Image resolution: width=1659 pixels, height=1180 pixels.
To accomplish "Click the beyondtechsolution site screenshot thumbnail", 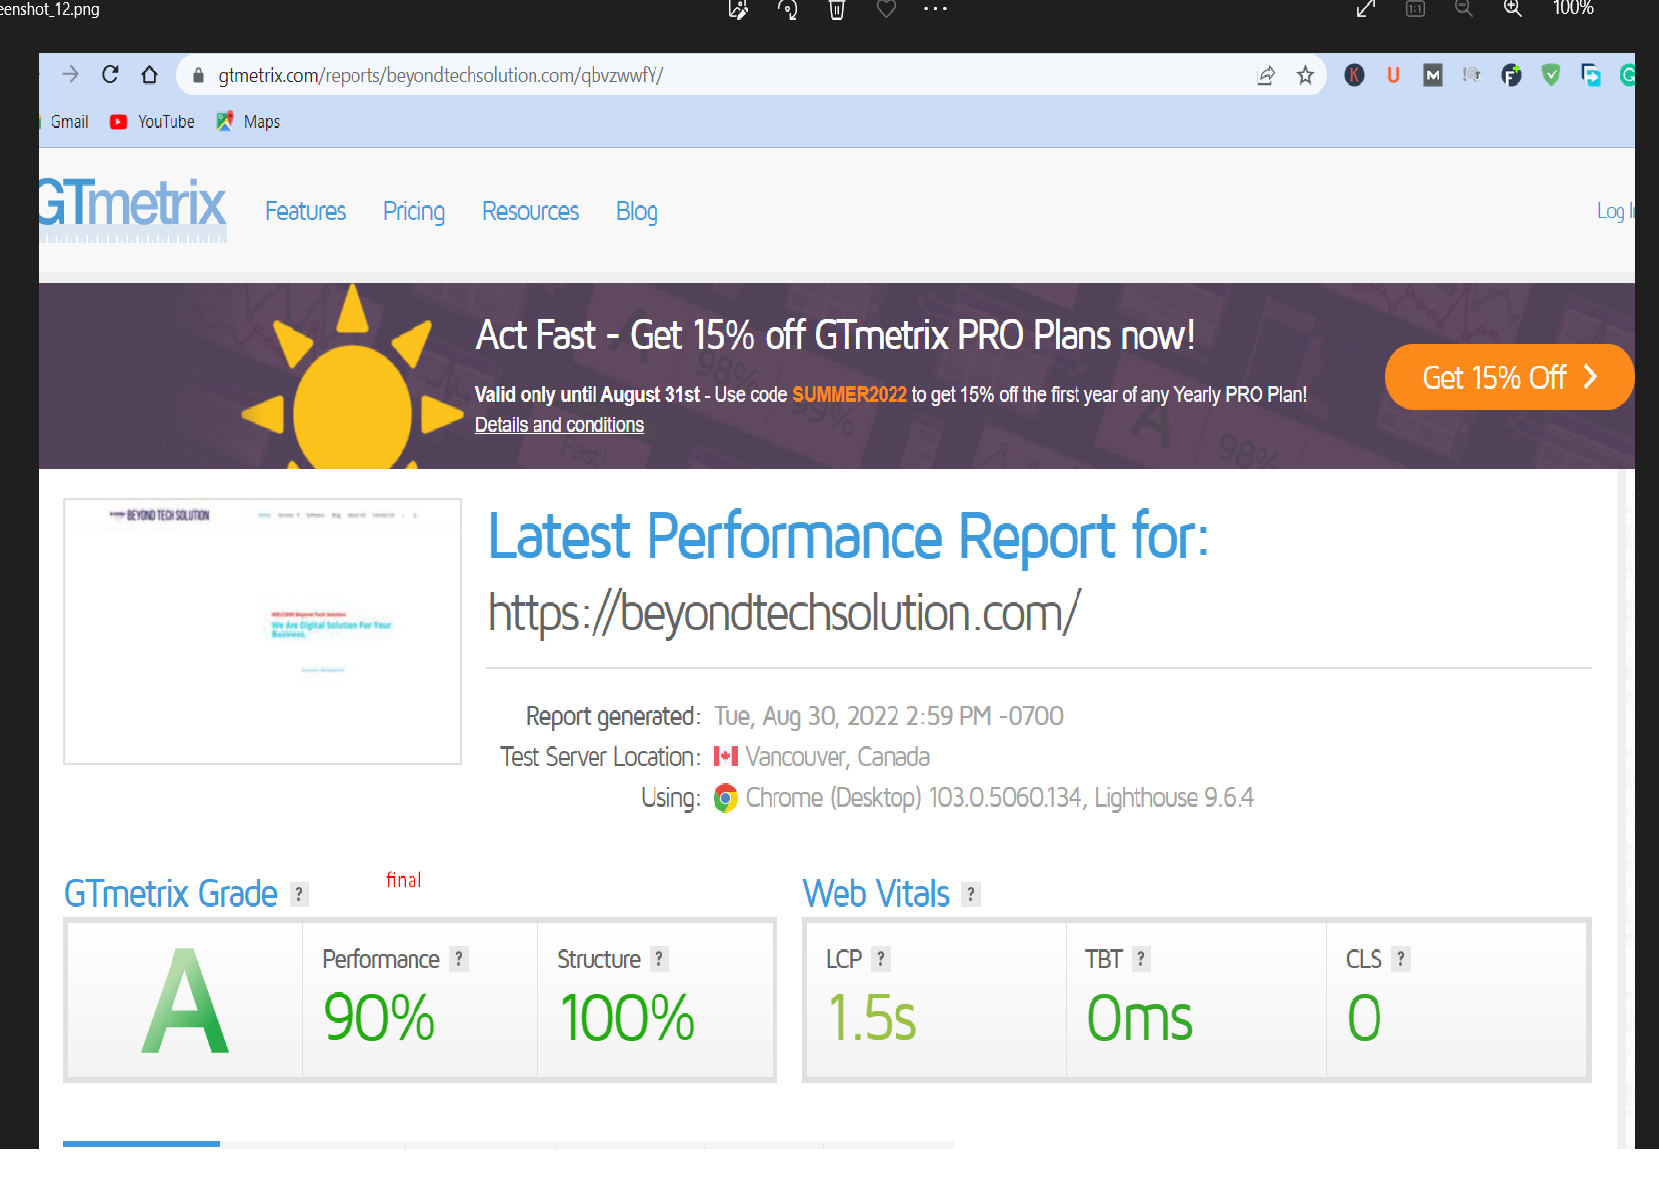I will coord(262,631).
